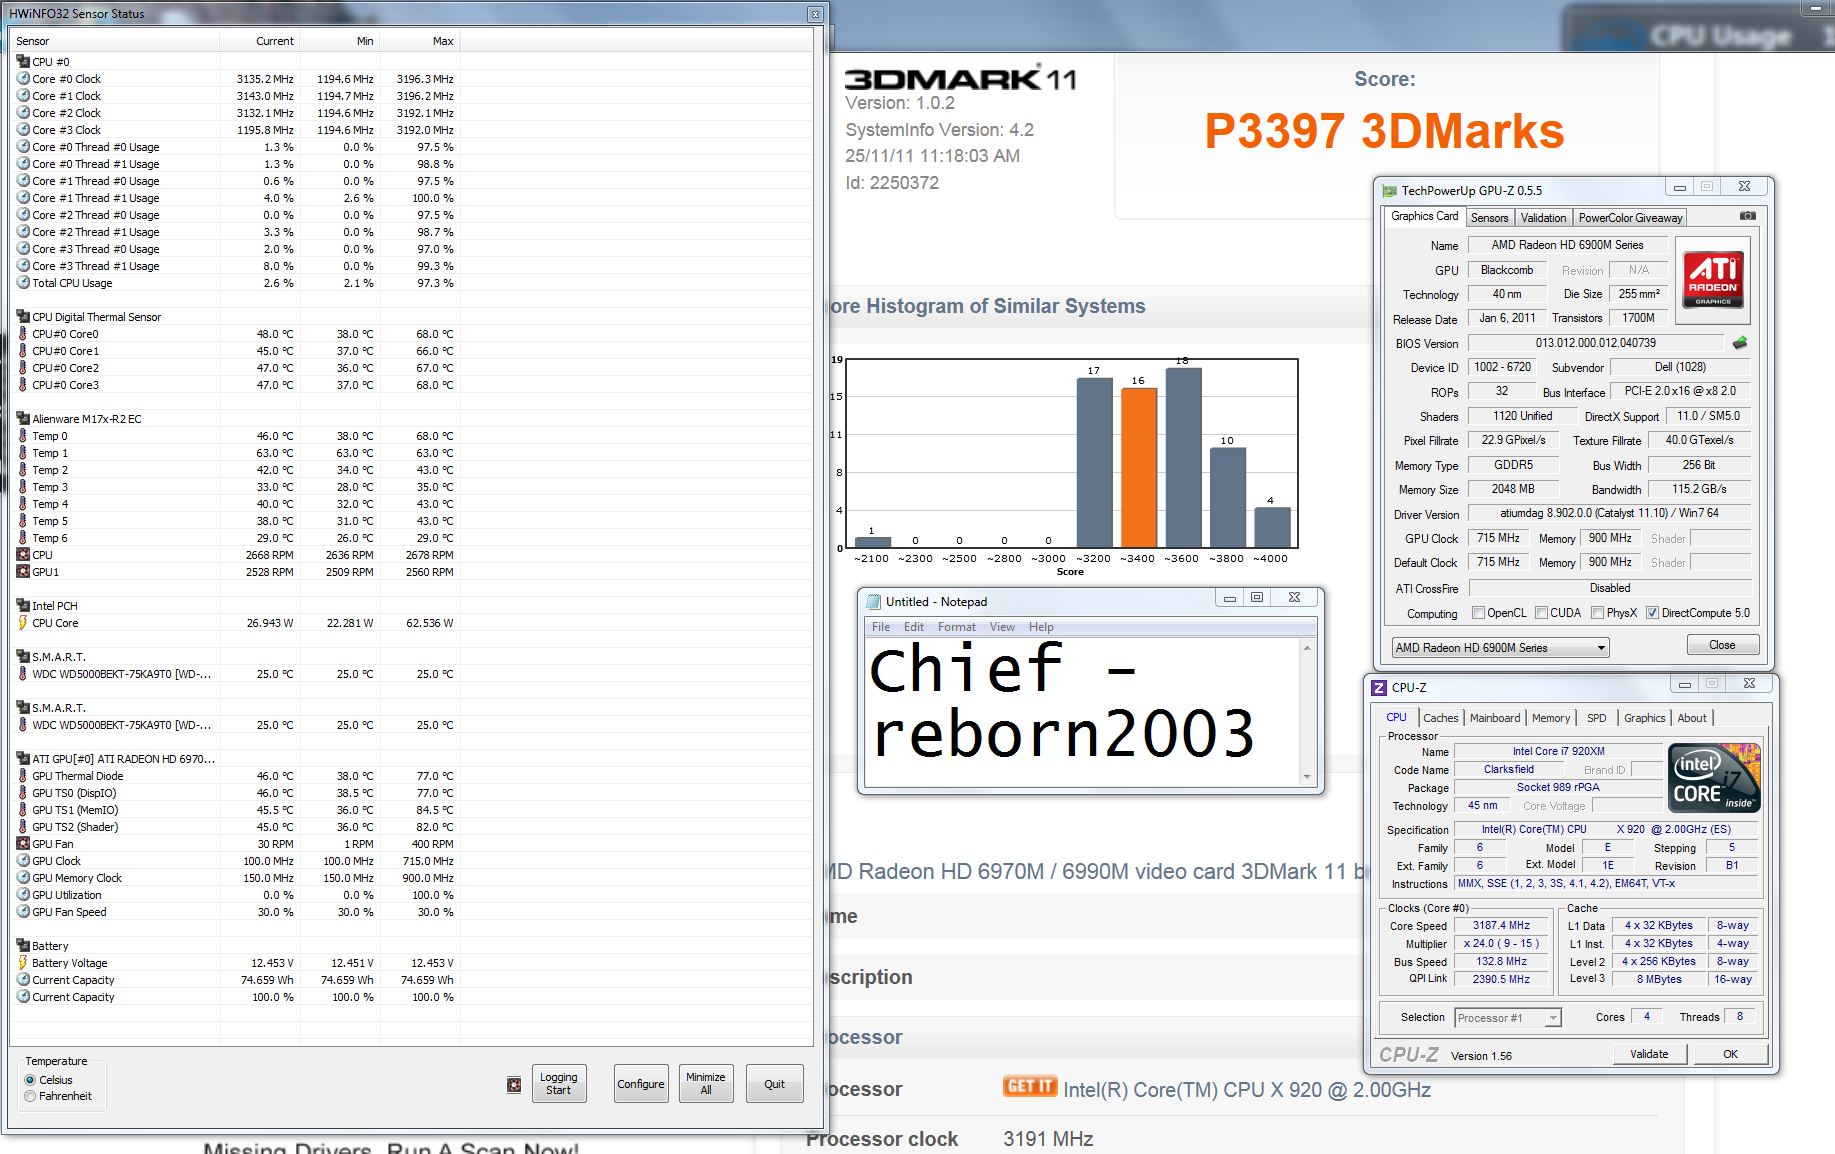Click the GPU Thermal Diode thermometer icon
The height and width of the screenshot is (1154, 1835).
click(x=23, y=775)
